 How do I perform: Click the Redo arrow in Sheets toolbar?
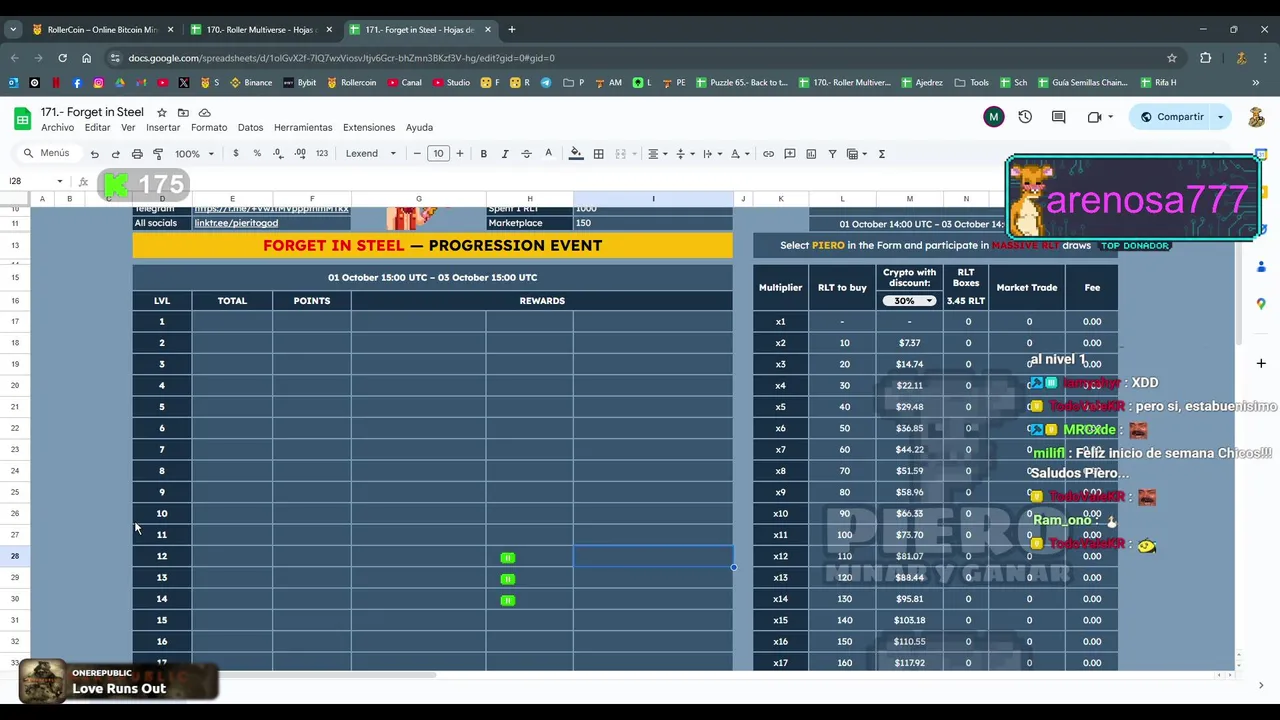115,154
